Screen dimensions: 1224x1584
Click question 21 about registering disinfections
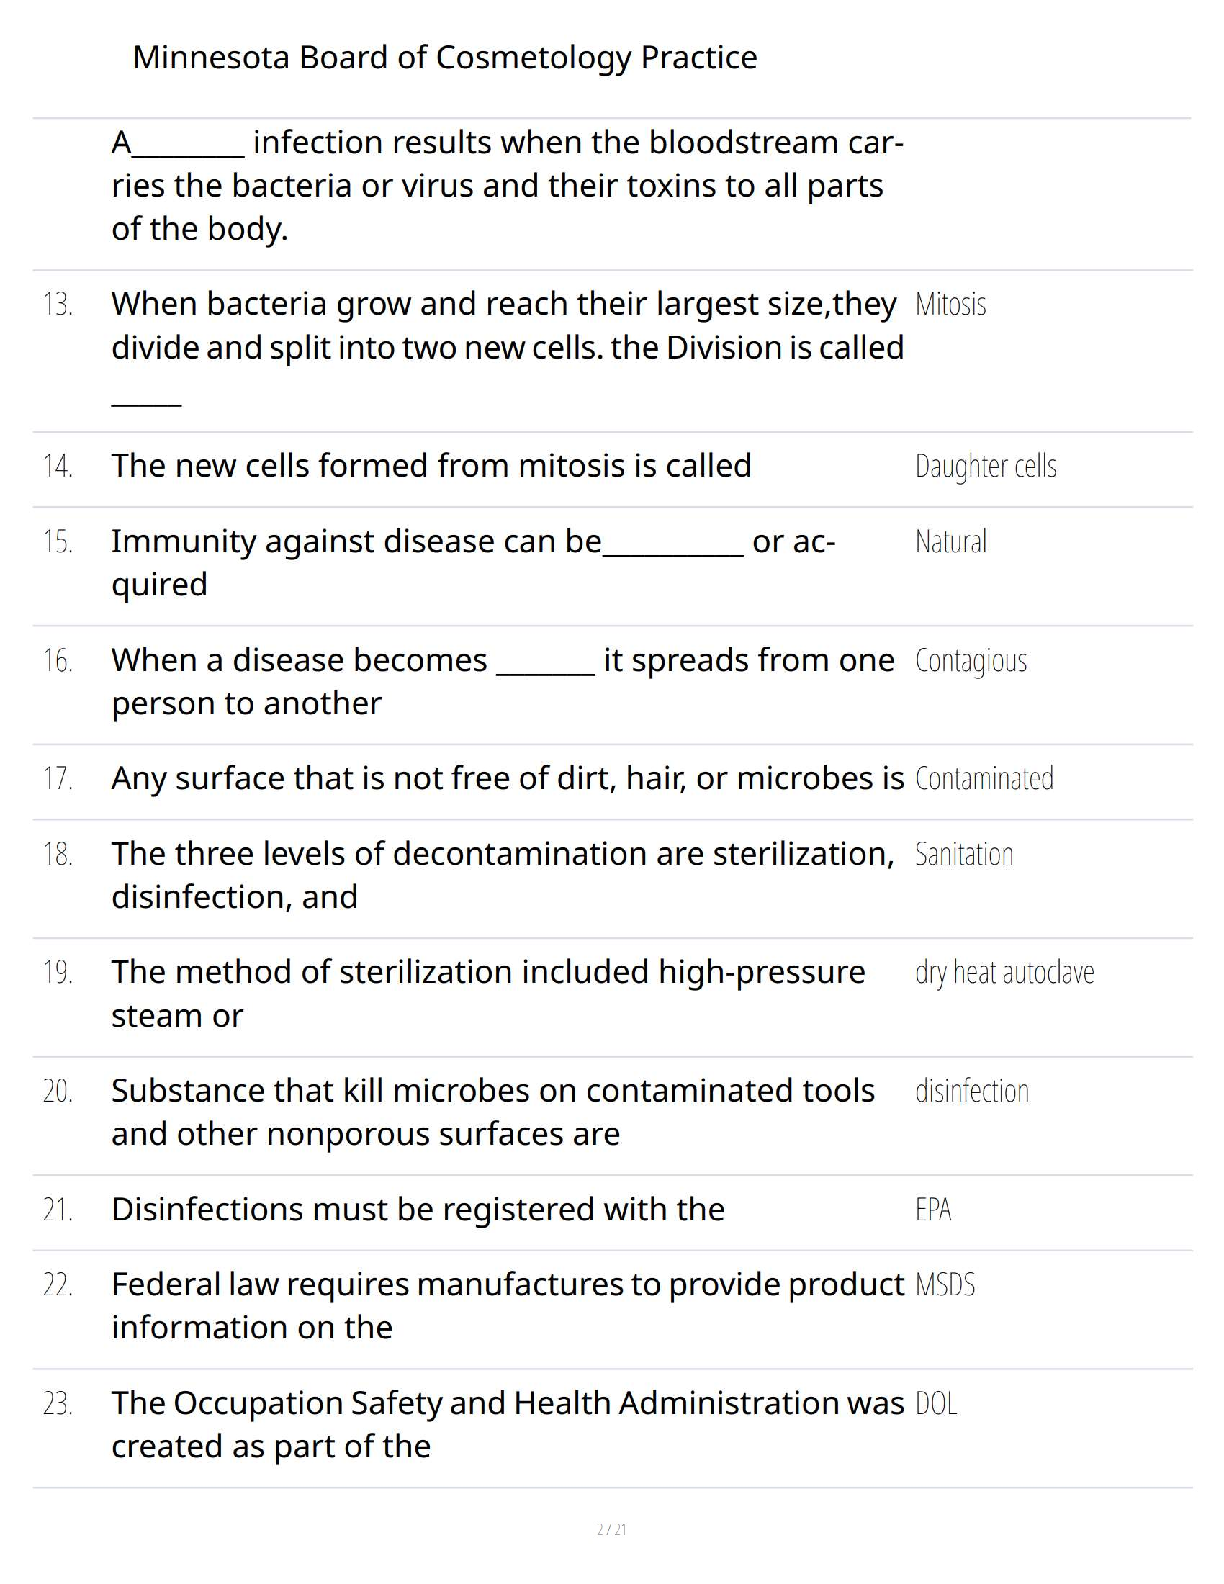[x=418, y=1210]
